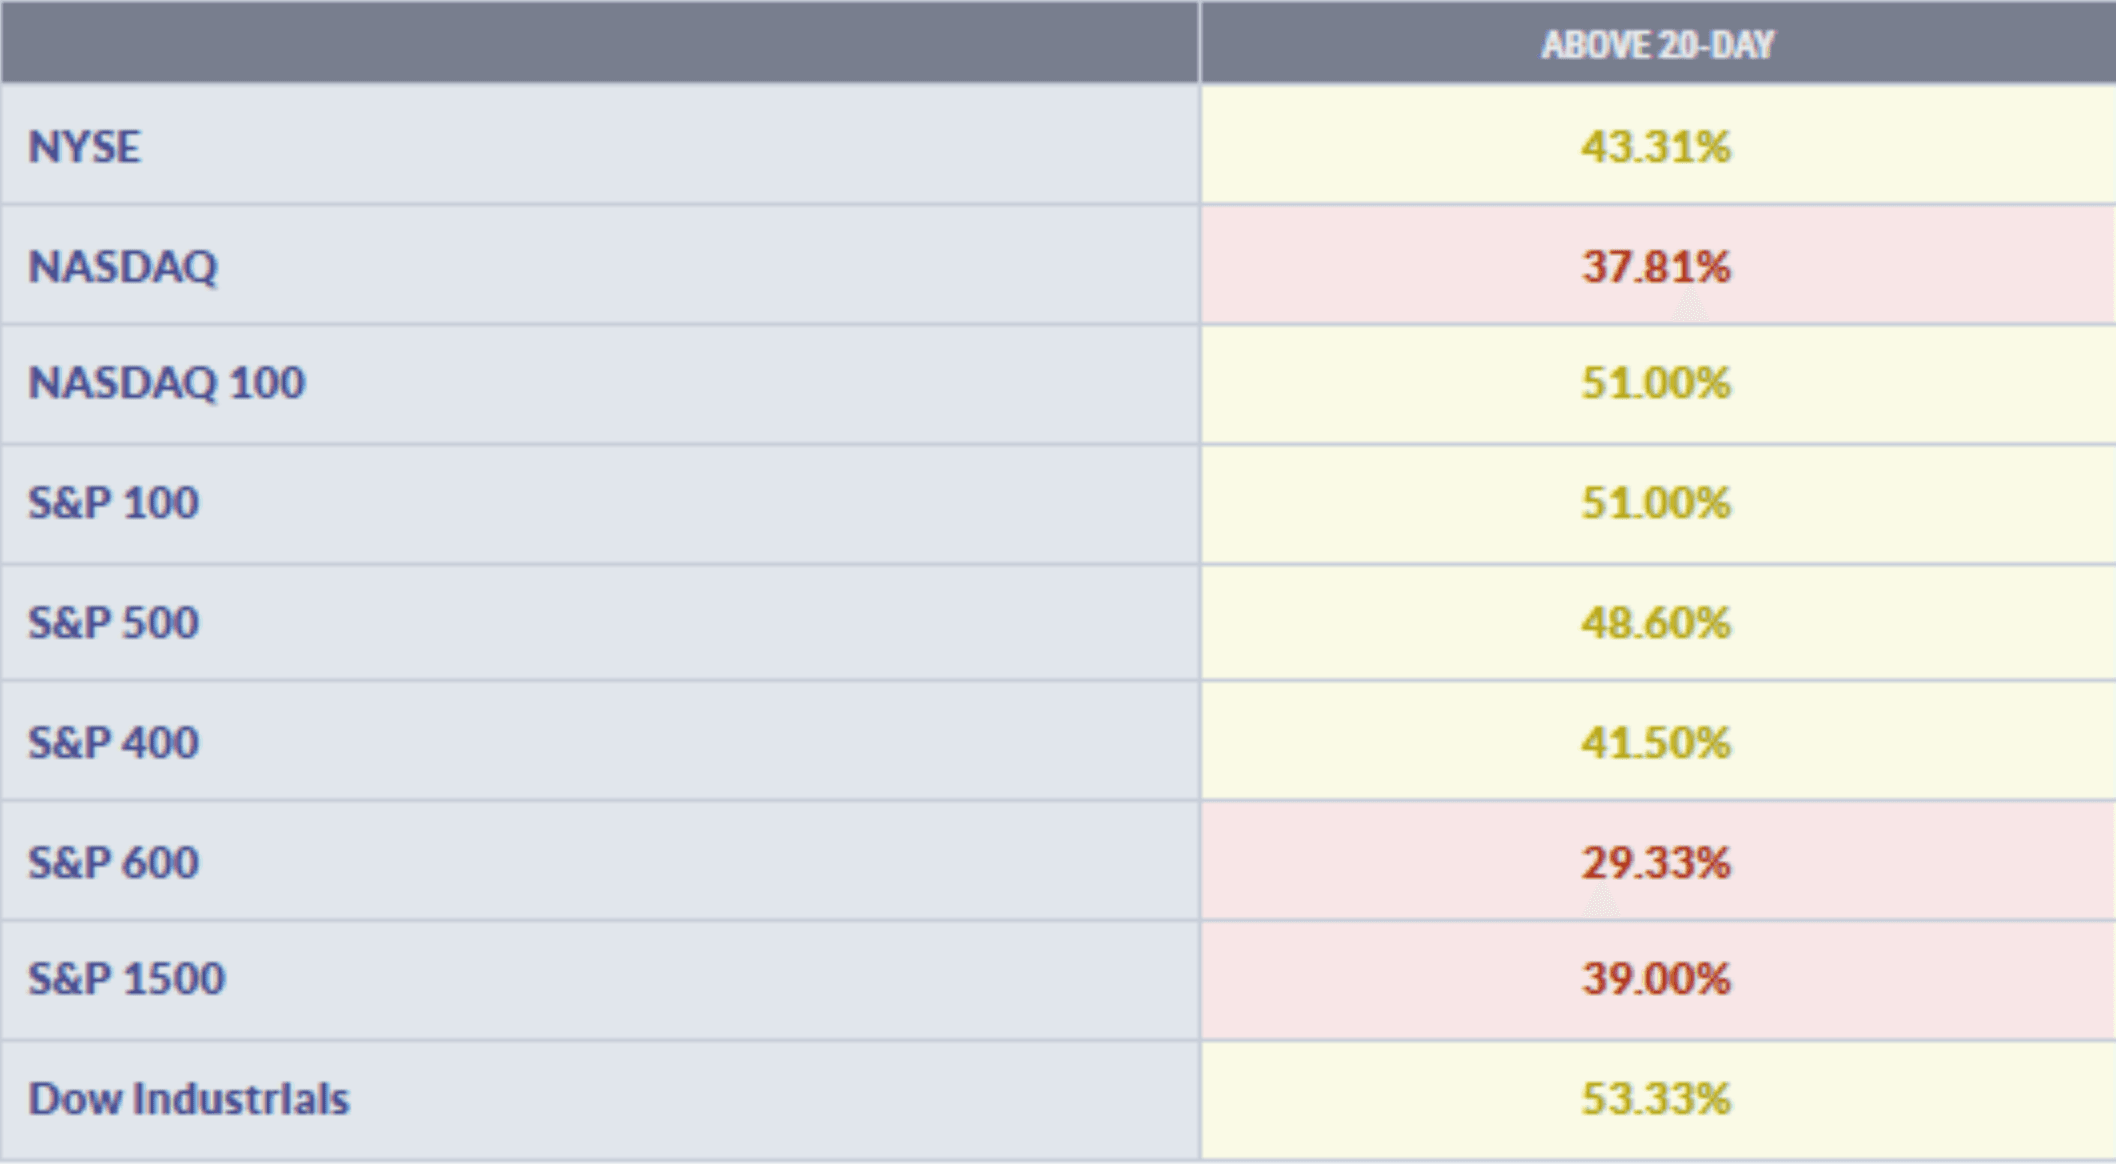Select the S&P 100 51.00% cell

[x=1656, y=502]
